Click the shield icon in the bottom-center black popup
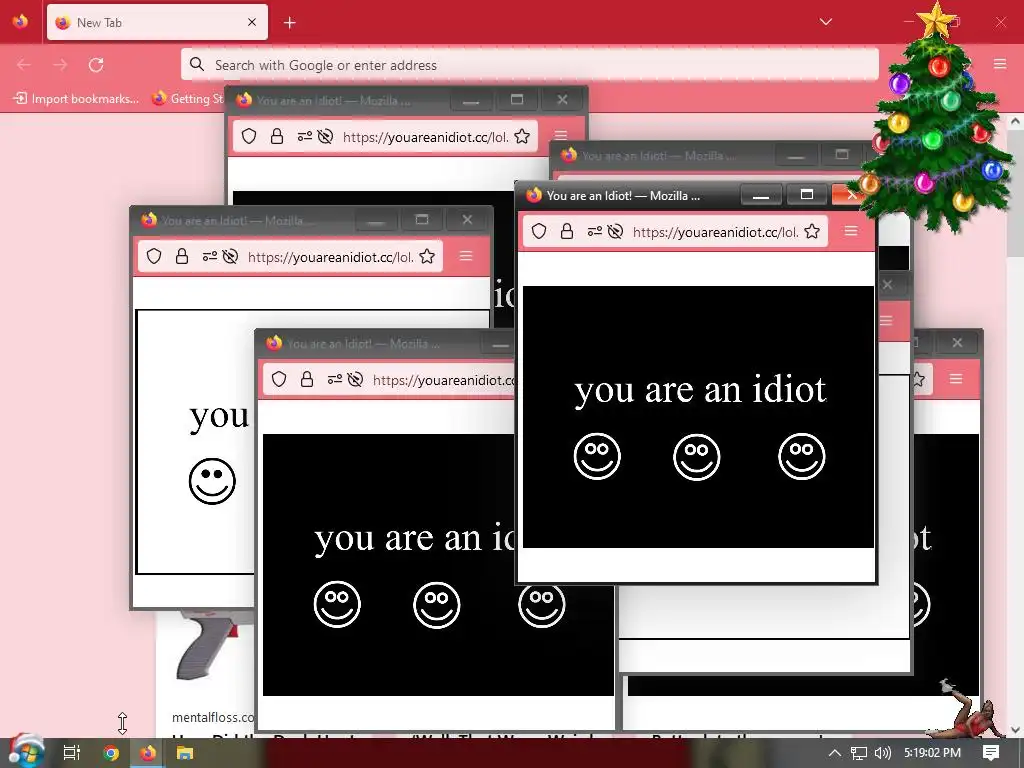1024x768 pixels. (x=279, y=379)
